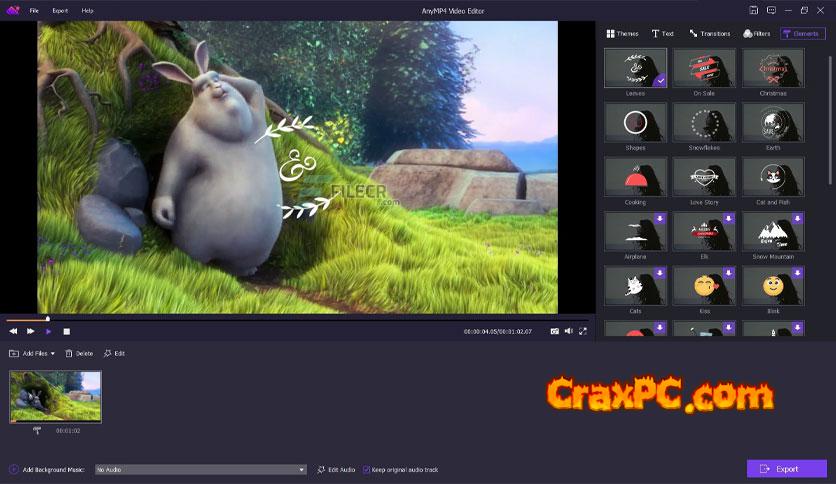
Task: Rewind the video playback
Action: pos(13,331)
